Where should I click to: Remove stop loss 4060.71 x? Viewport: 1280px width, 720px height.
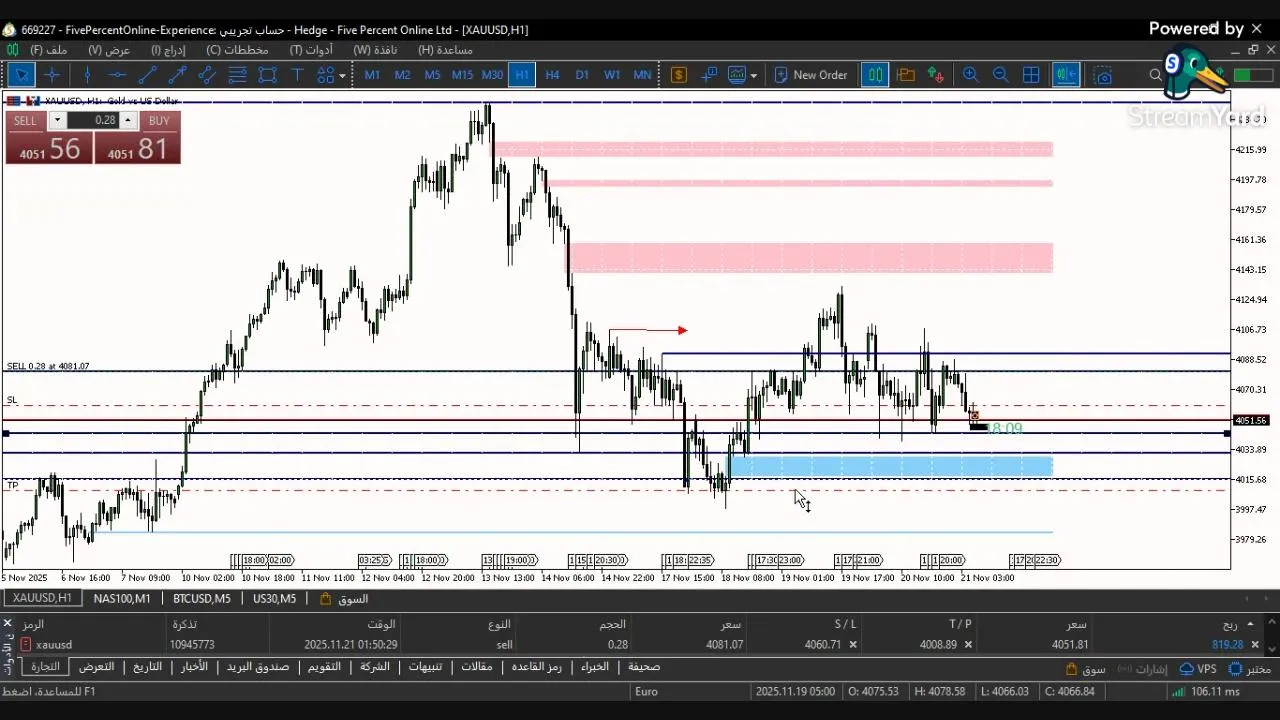click(x=853, y=645)
